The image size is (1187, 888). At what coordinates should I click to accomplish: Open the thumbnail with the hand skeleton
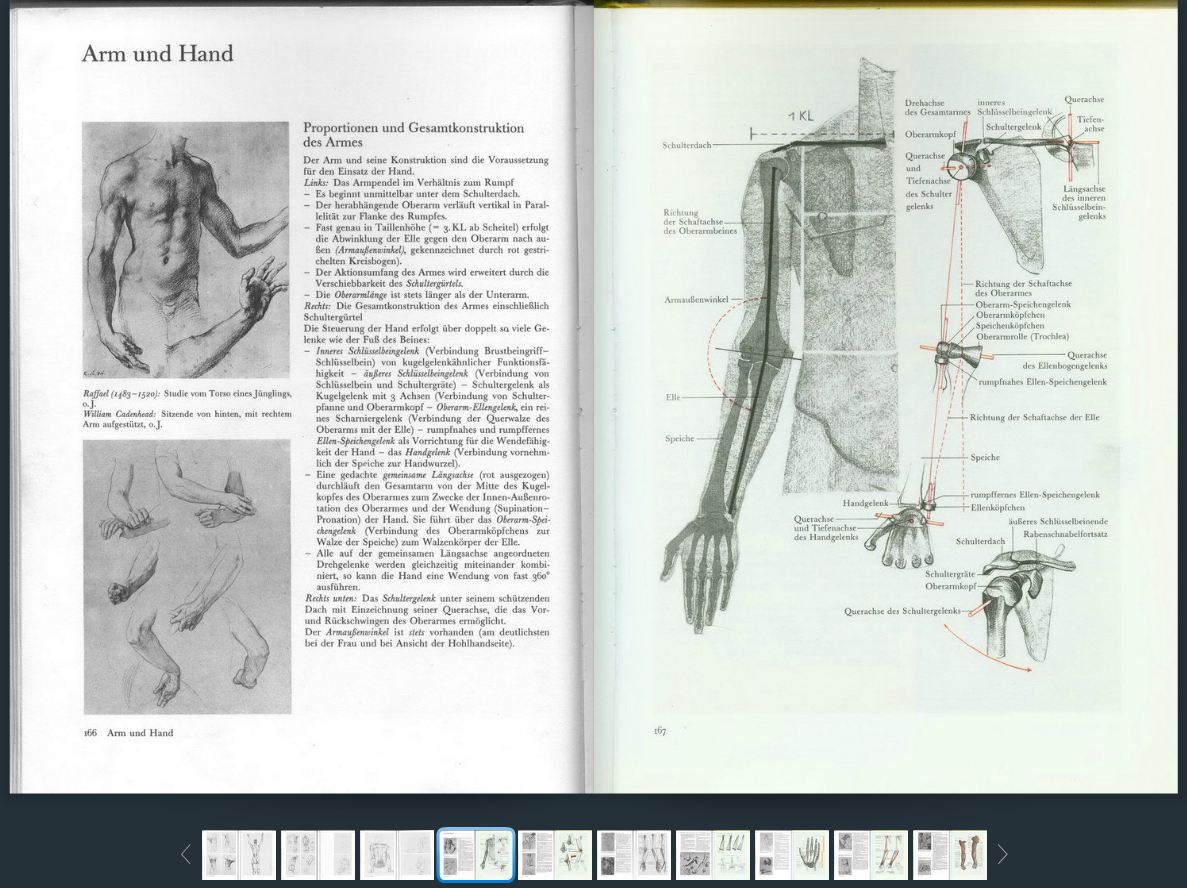(x=792, y=855)
